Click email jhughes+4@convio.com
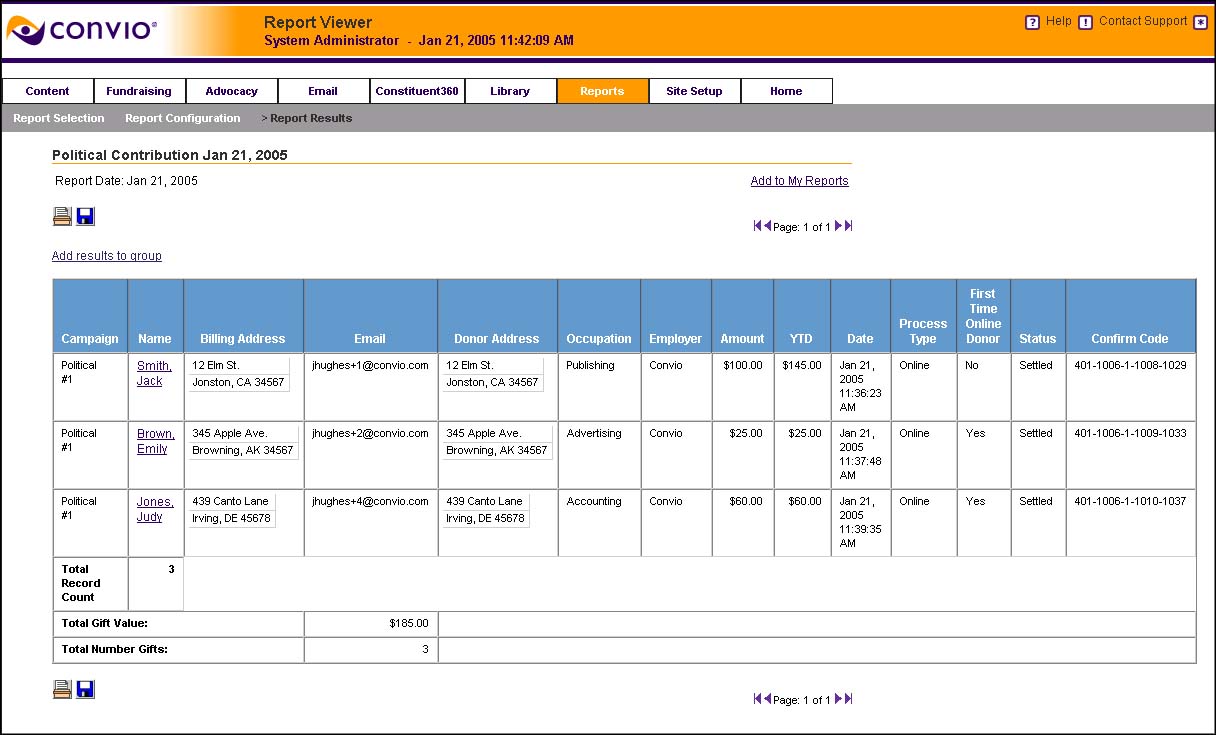 (x=370, y=501)
